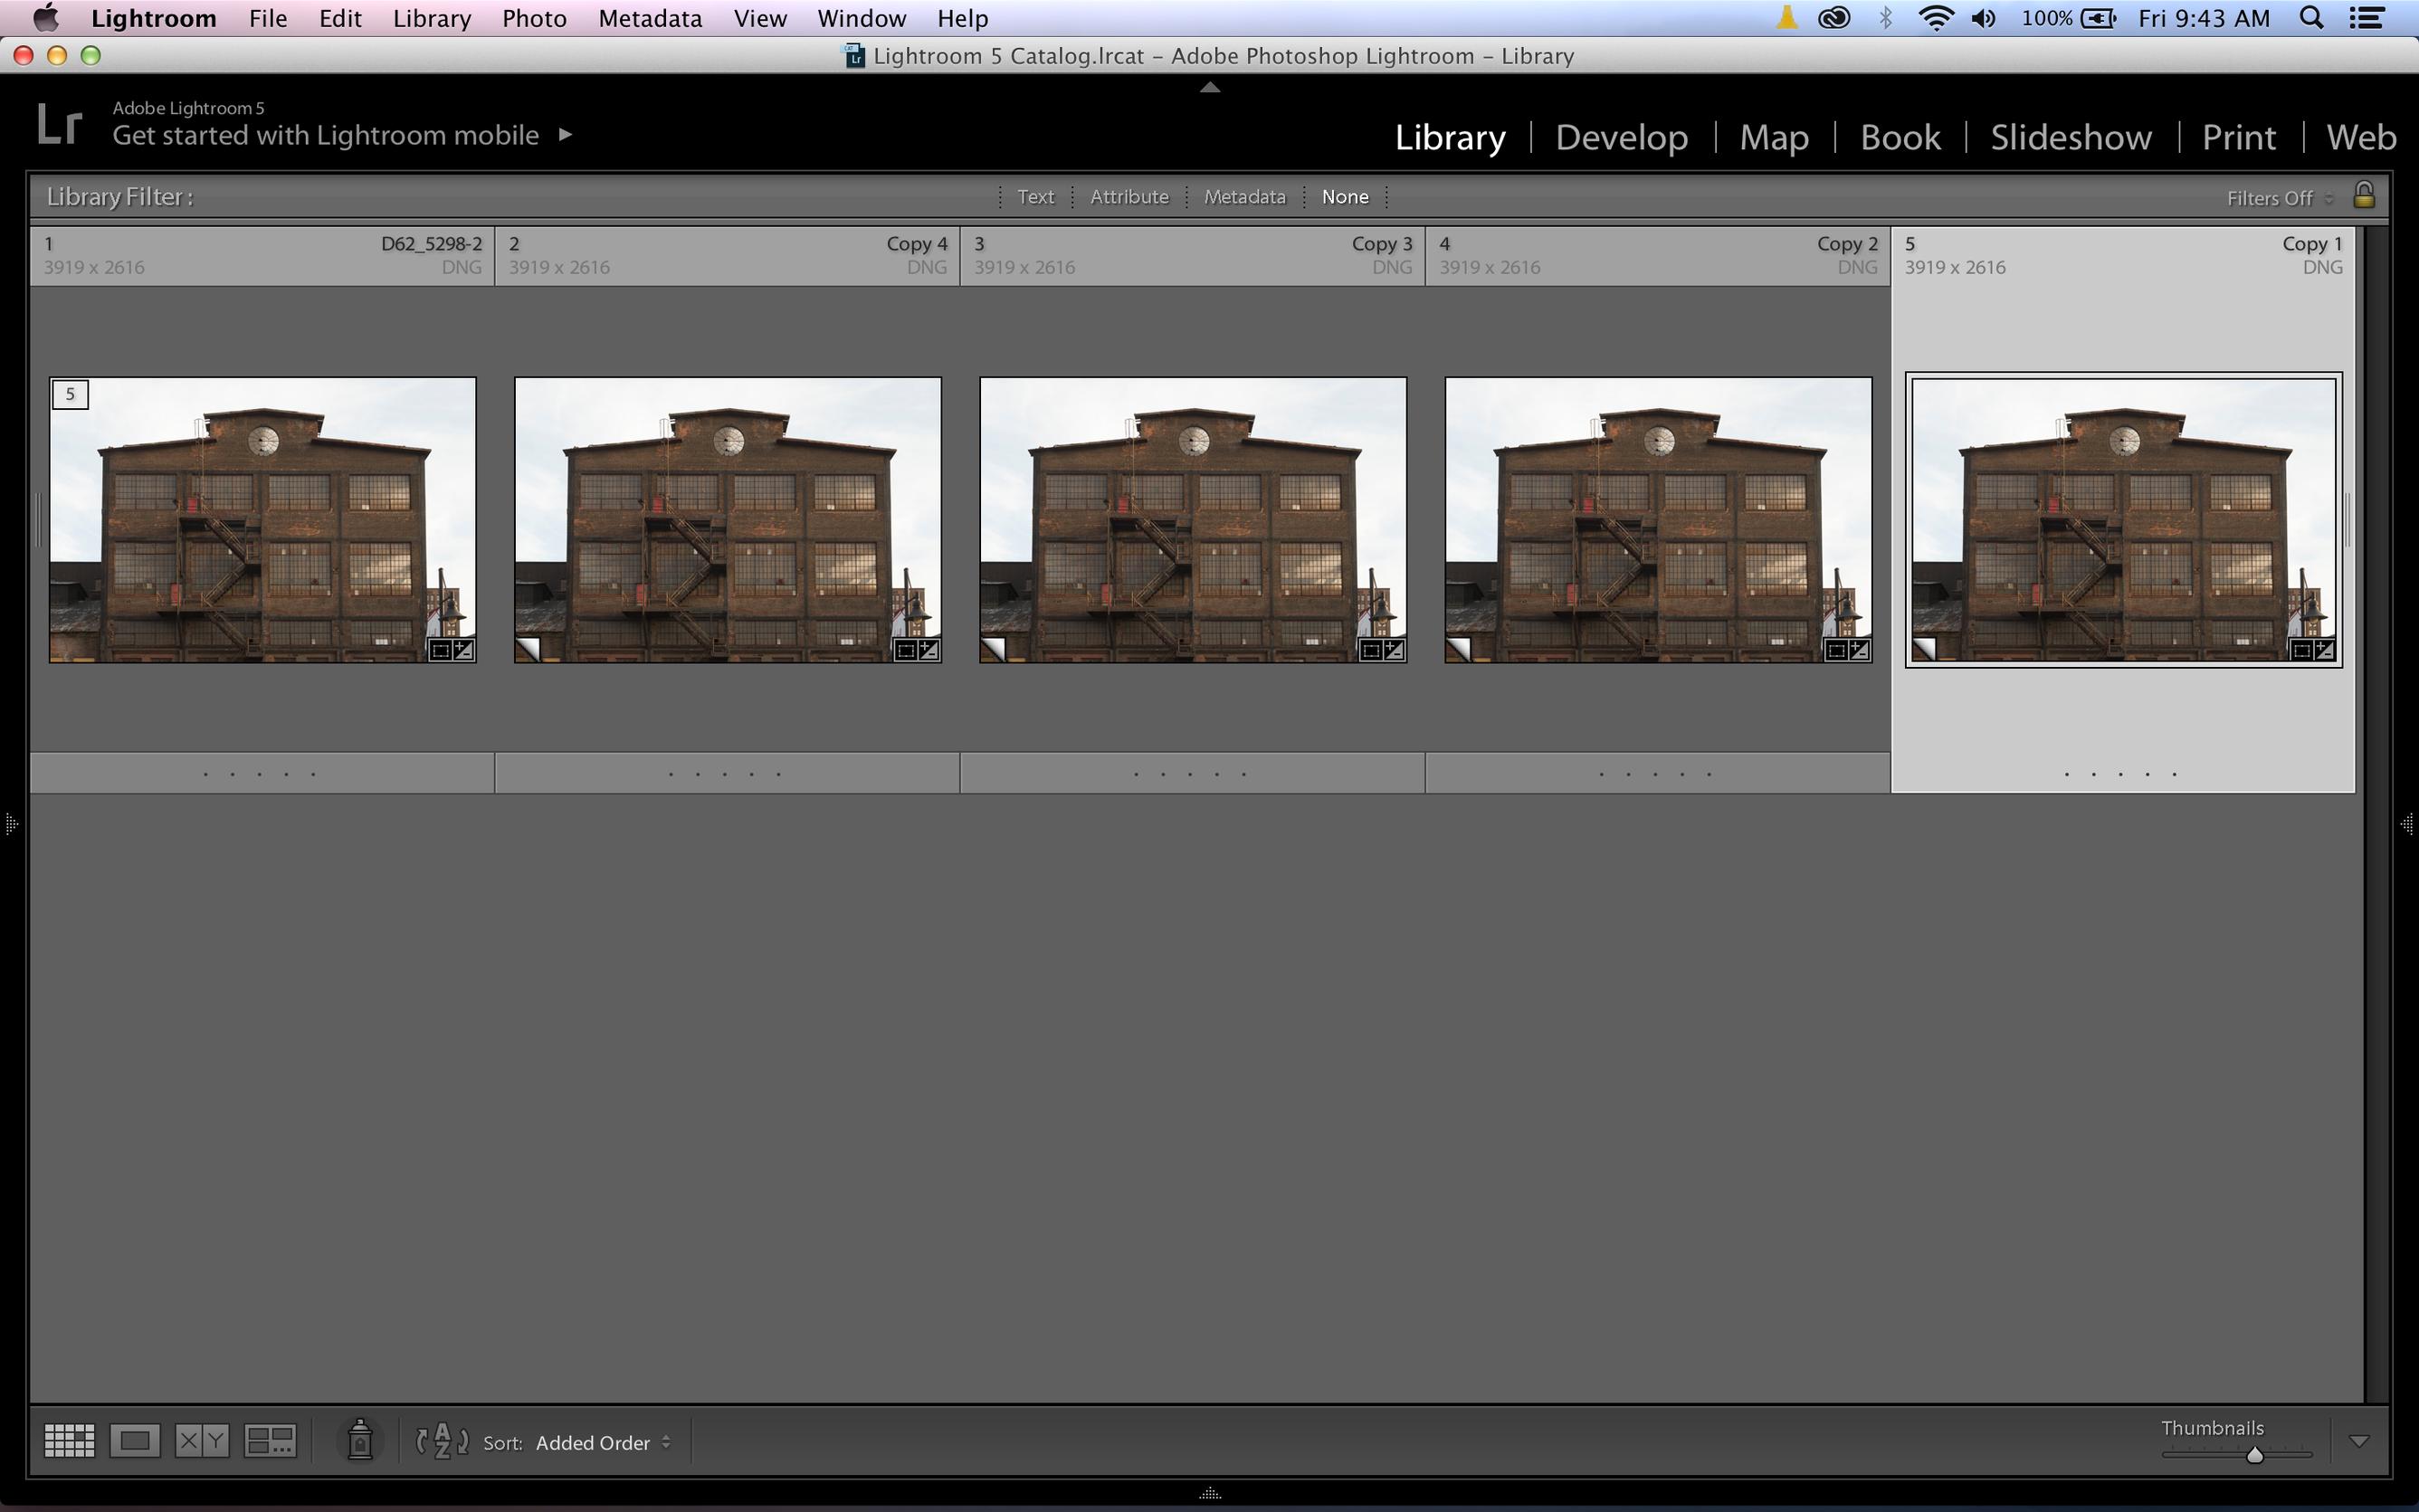Expand the toolbar content triangle menu

tap(2358, 1441)
